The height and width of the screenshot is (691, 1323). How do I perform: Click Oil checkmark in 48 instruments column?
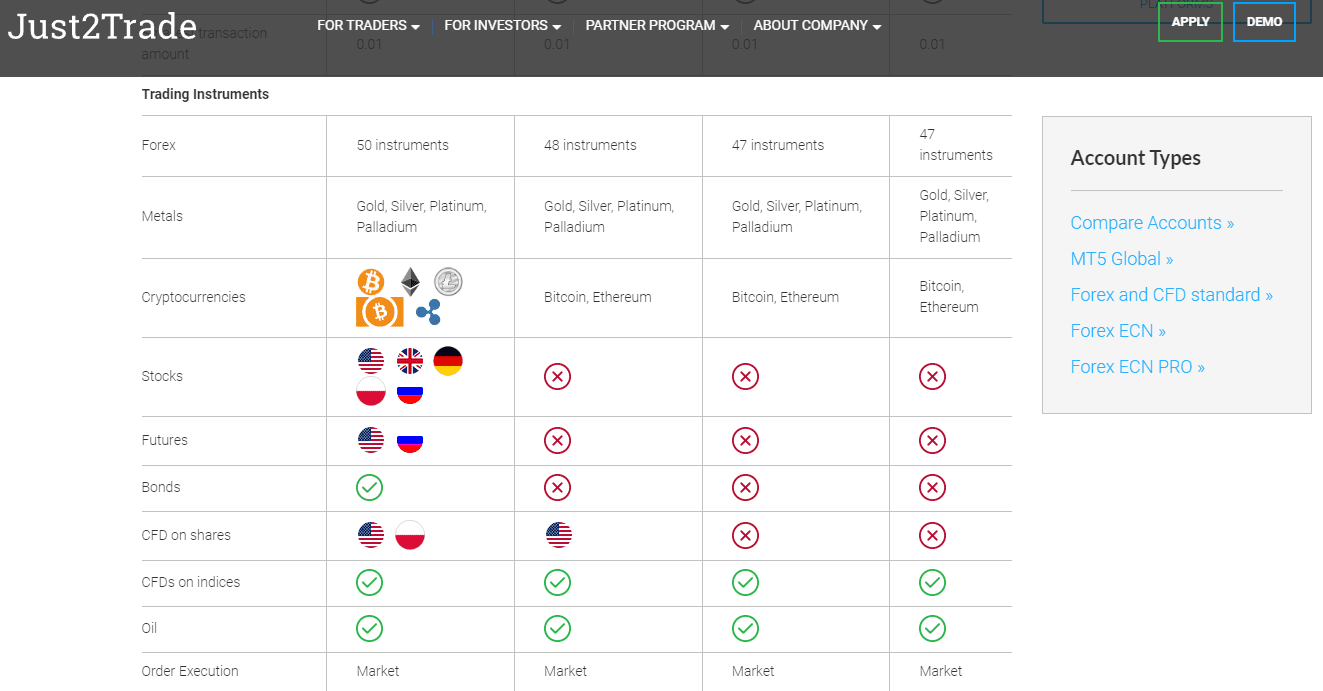[x=558, y=628]
